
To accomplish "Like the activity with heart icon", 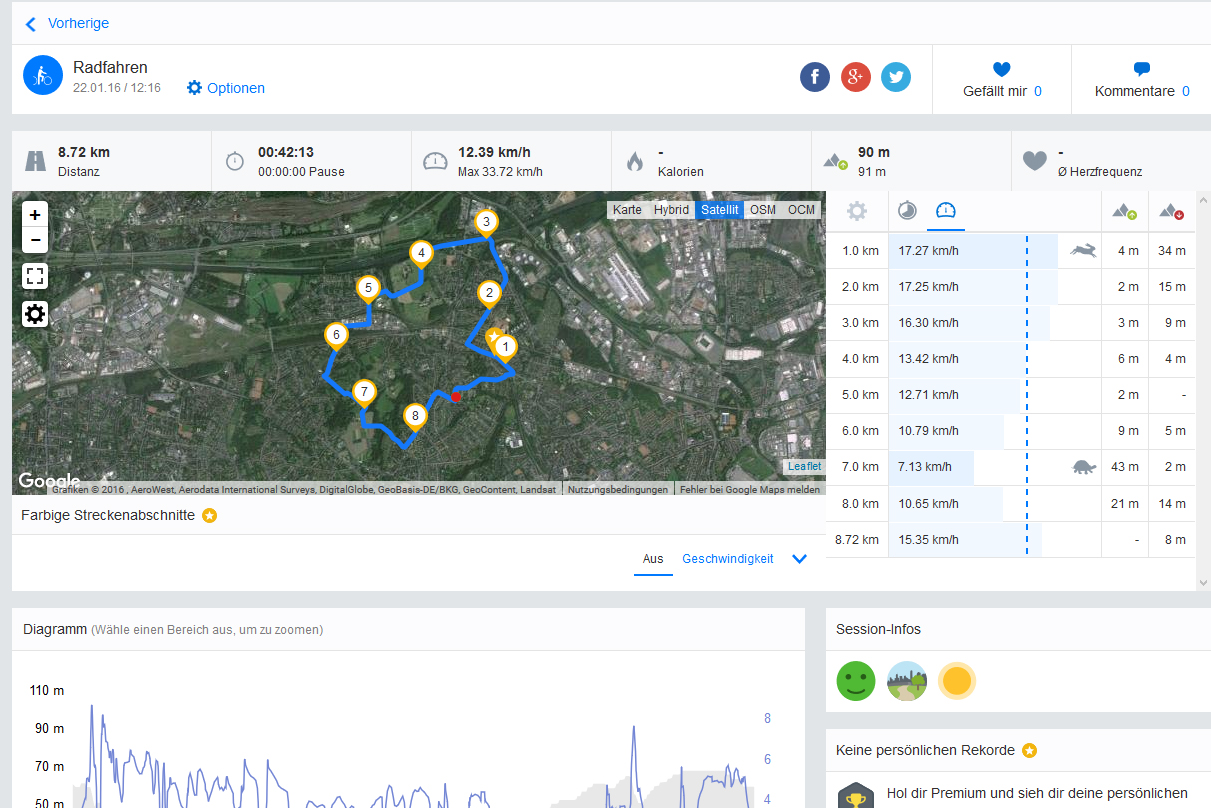I will pyautogui.click(x=1001, y=69).
